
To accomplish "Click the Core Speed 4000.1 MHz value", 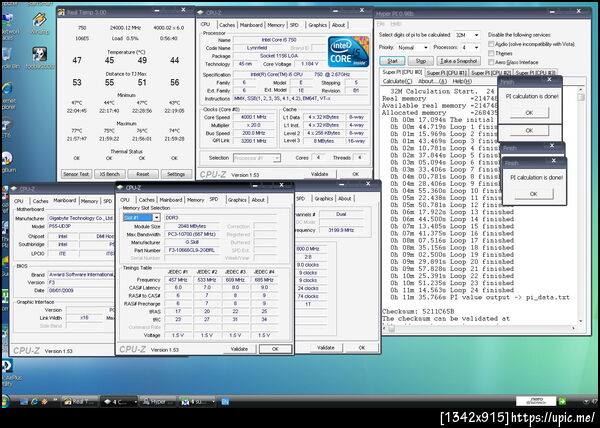I will point(253,117).
